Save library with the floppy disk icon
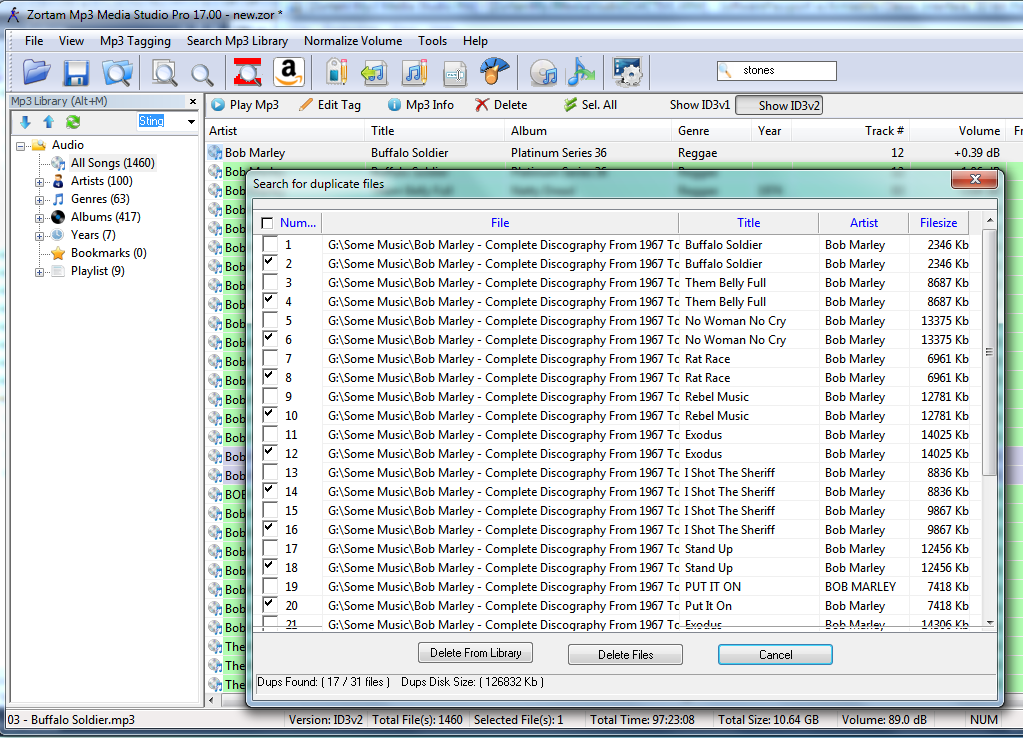 76,72
